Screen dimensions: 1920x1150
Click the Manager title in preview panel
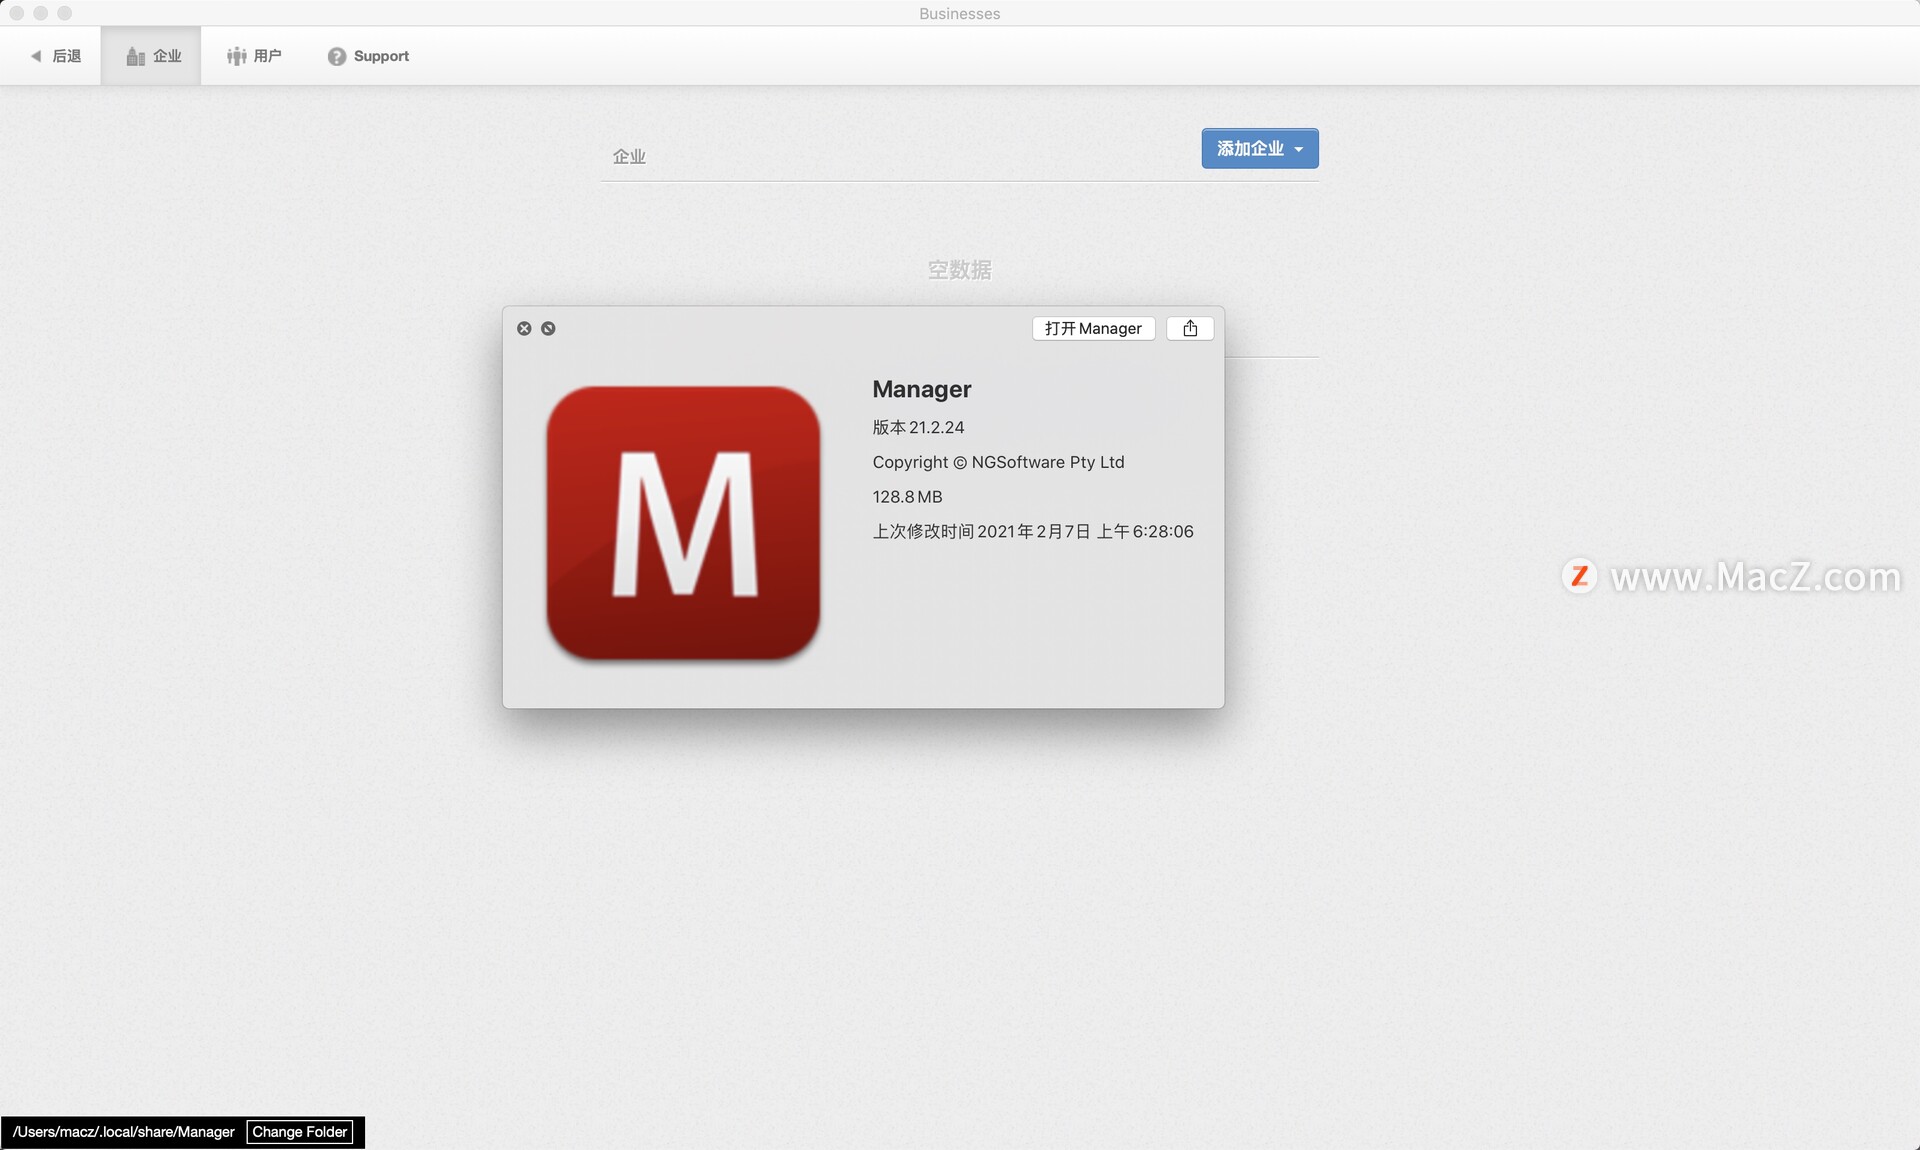(922, 389)
